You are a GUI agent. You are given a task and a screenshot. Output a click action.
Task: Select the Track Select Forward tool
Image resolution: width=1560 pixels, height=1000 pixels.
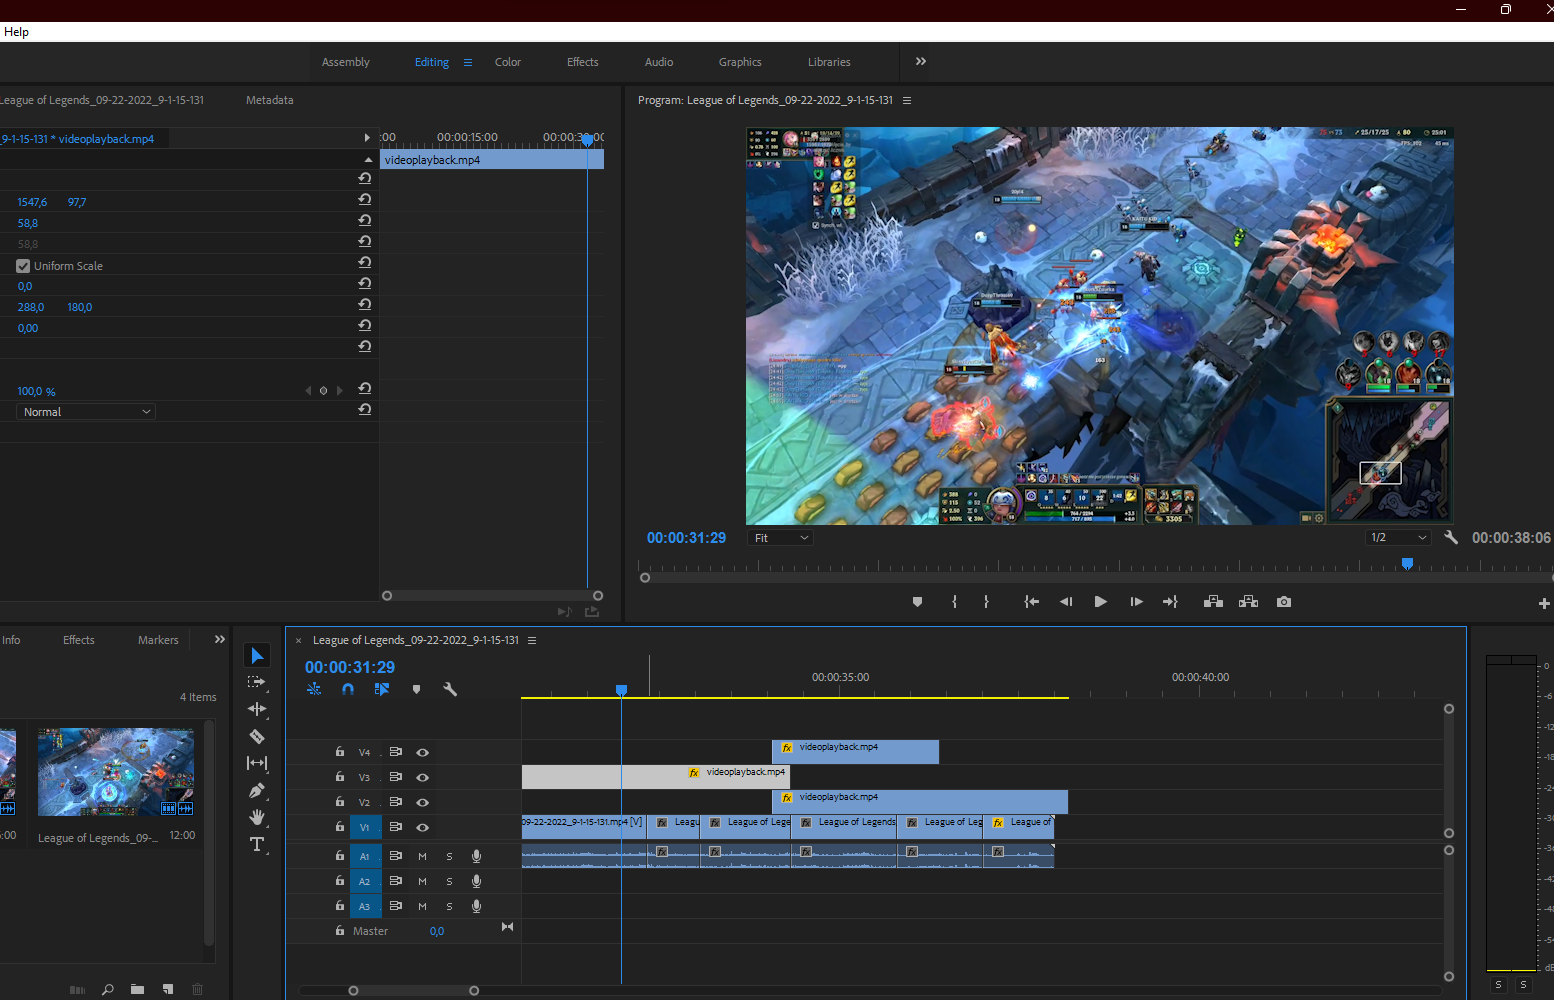coord(257,682)
